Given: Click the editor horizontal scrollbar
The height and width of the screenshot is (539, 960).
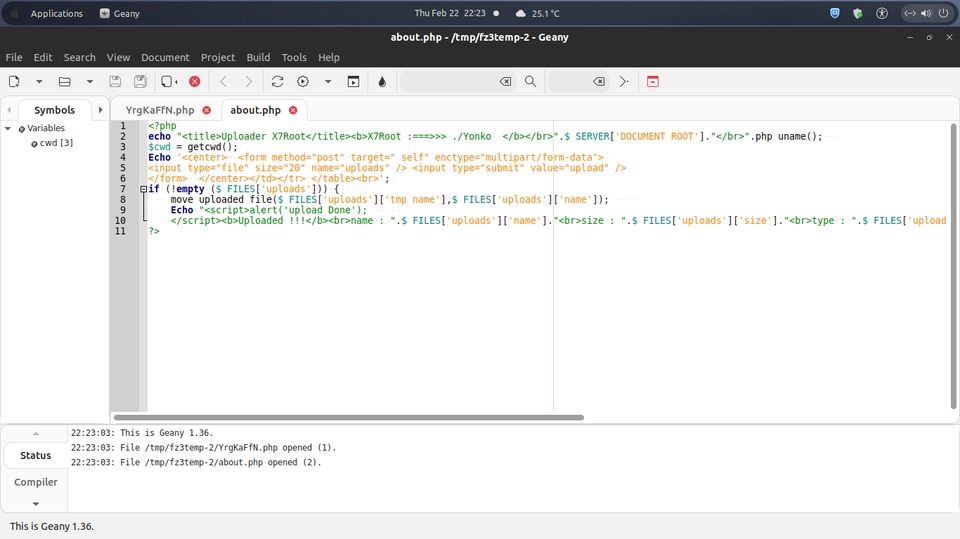Looking at the screenshot, I should tap(348, 418).
